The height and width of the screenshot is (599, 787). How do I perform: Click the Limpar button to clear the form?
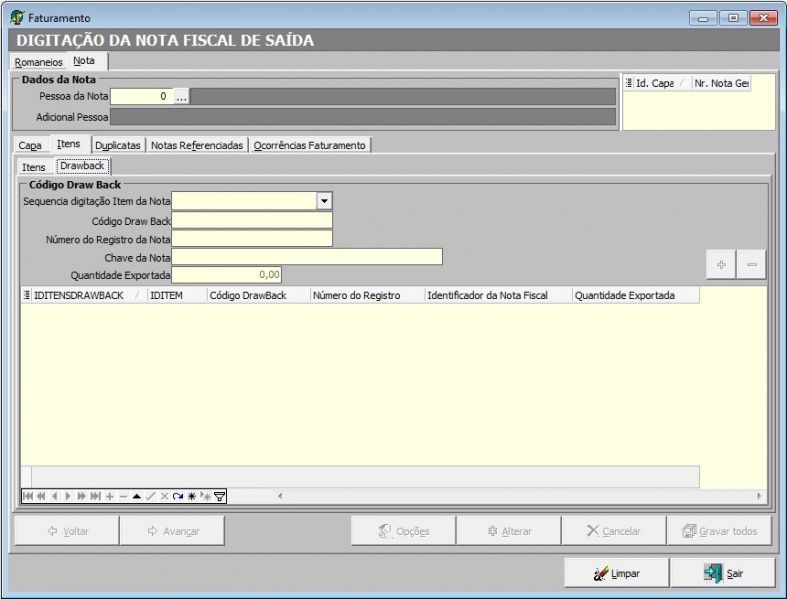click(616, 573)
